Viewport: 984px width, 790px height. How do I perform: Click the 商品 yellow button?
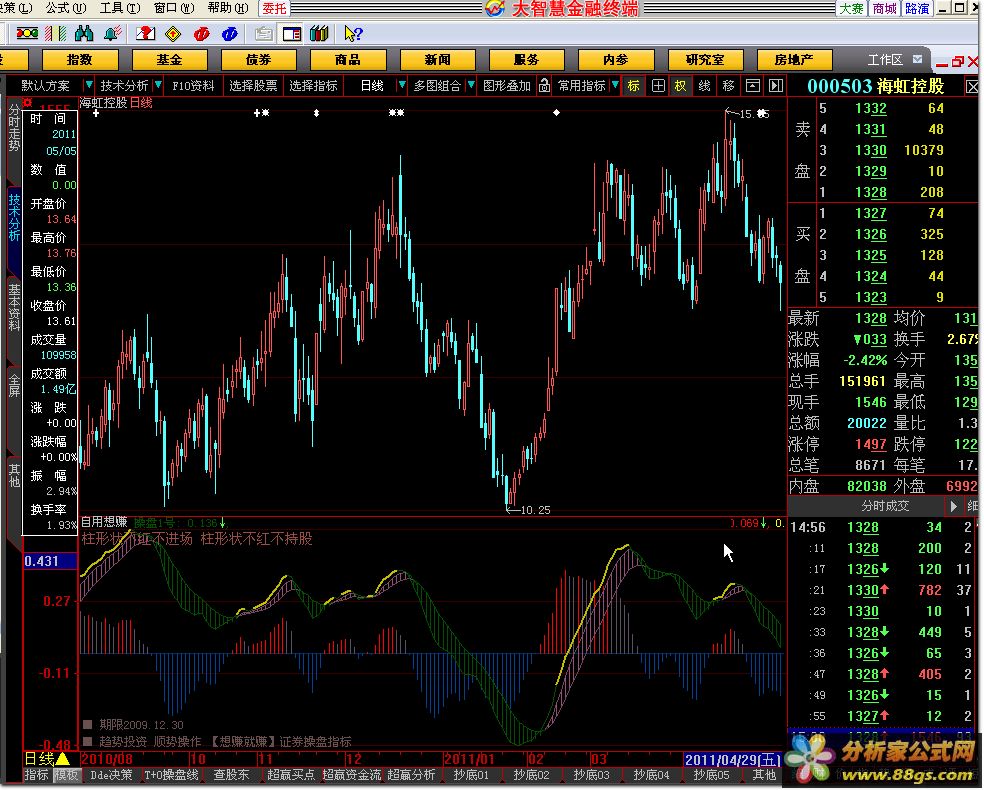[x=348, y=60]
